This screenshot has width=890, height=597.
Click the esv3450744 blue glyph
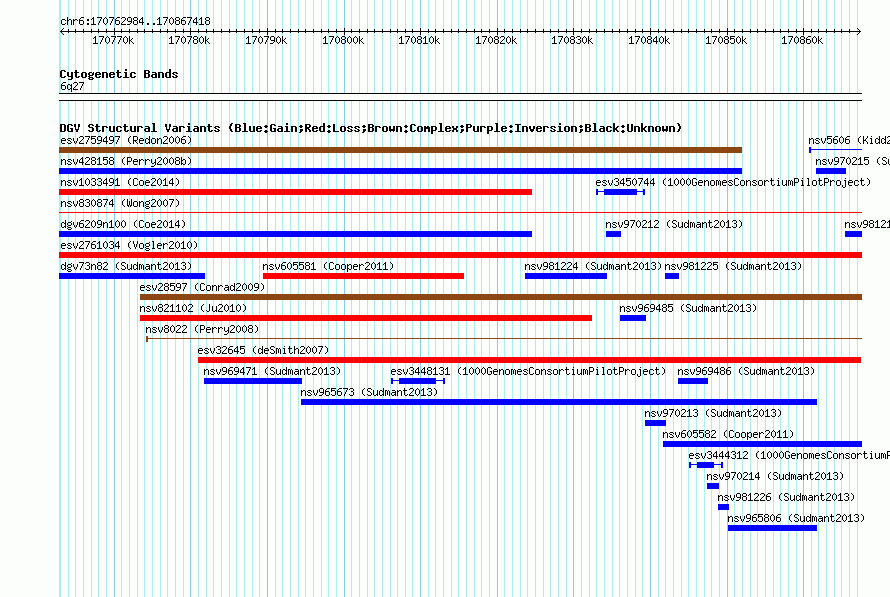click(x=620, y=192)
